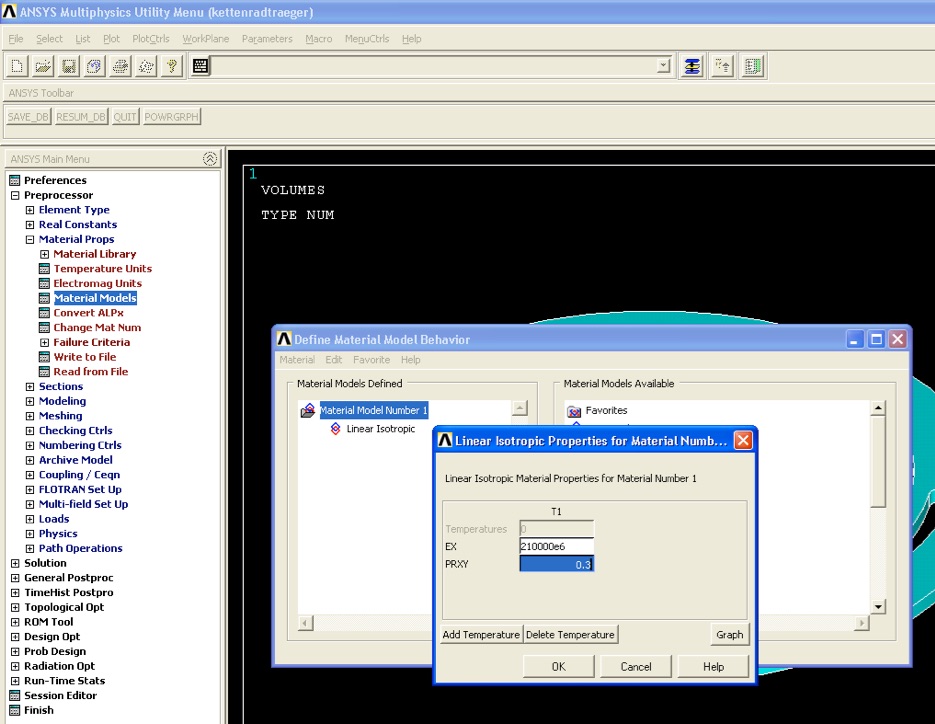Close the Linear Isotropic Properties dialog
The image size is (935, 724).
pyautogui.click(x=742, y=441)
